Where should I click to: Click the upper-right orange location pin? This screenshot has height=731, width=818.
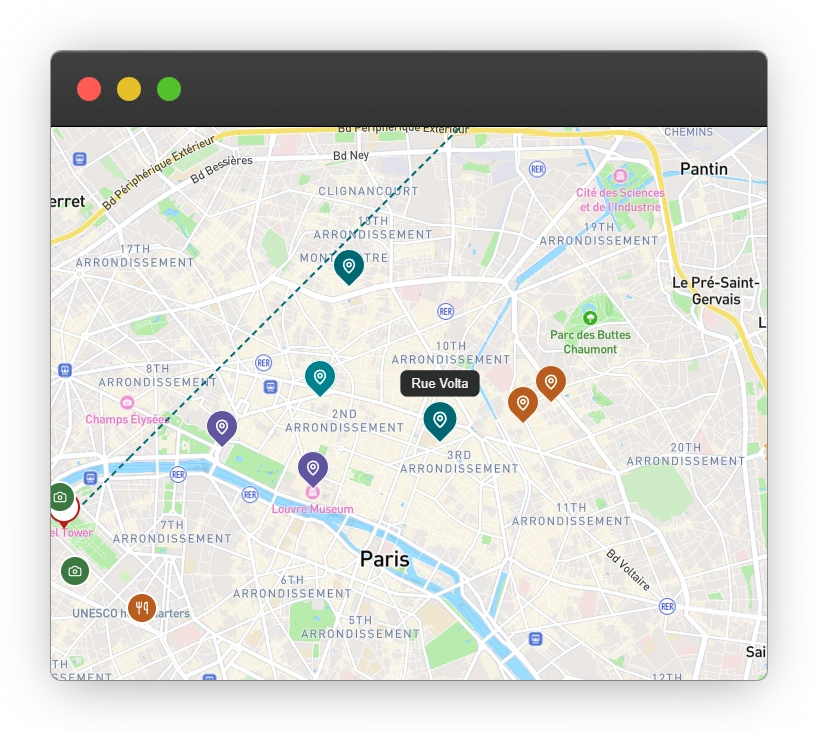(551, 382)
